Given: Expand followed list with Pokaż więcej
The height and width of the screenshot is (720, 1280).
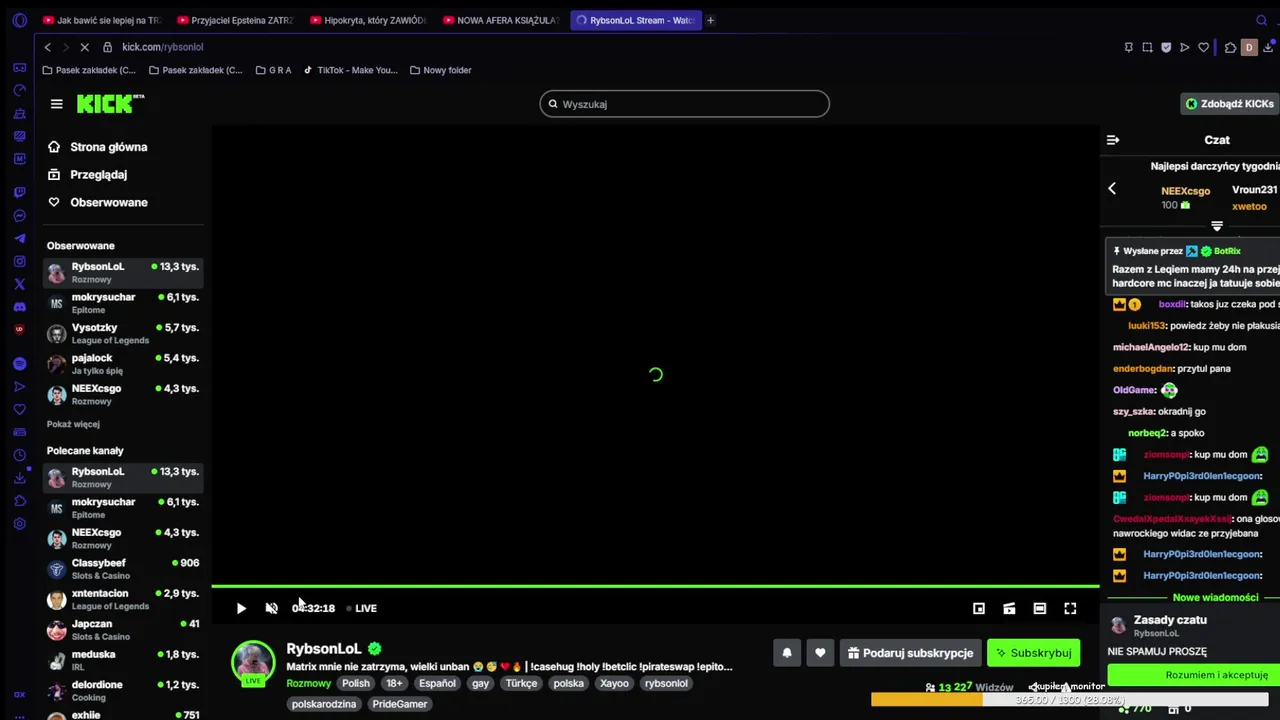Looking at the screenshot, I should [73, 424].
